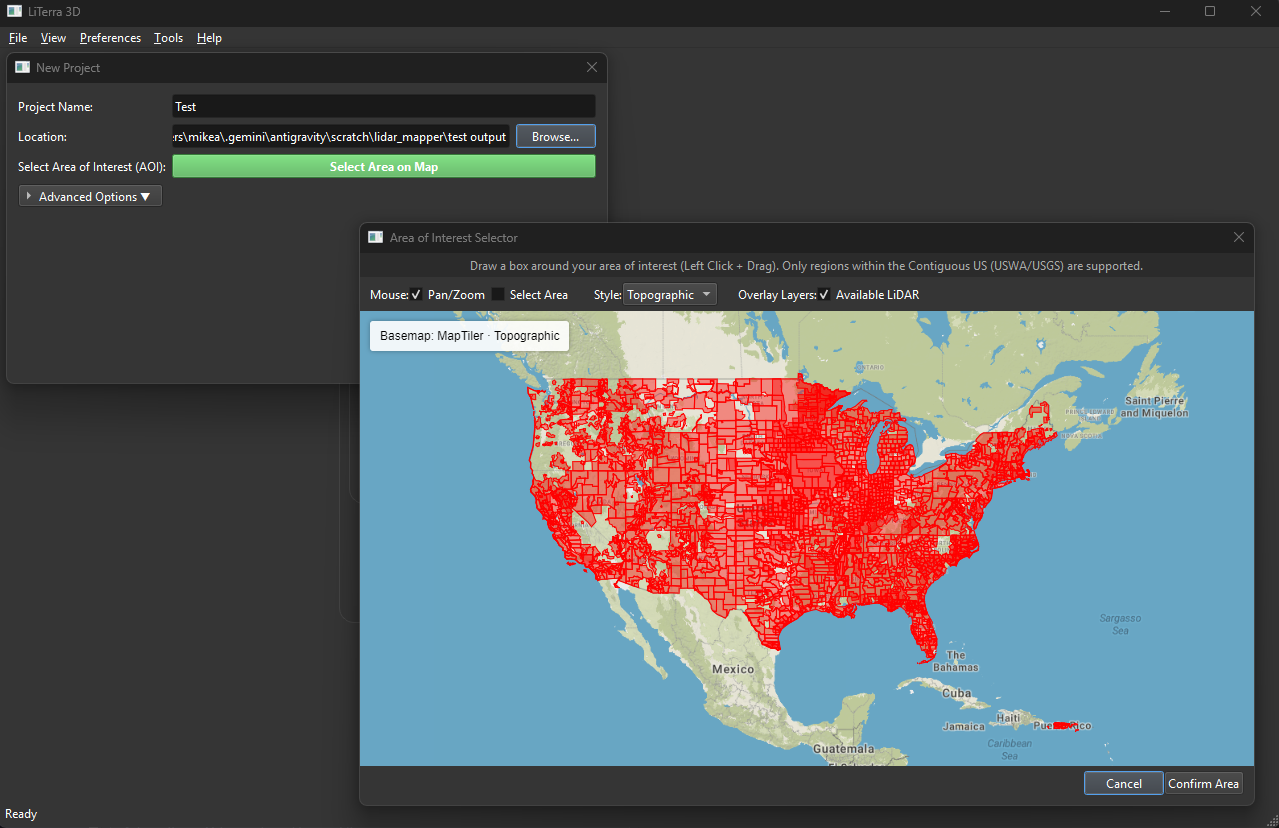1279x828 pixels.
Task: Enable the Select Area mouse mode
Action: (497, 294)
